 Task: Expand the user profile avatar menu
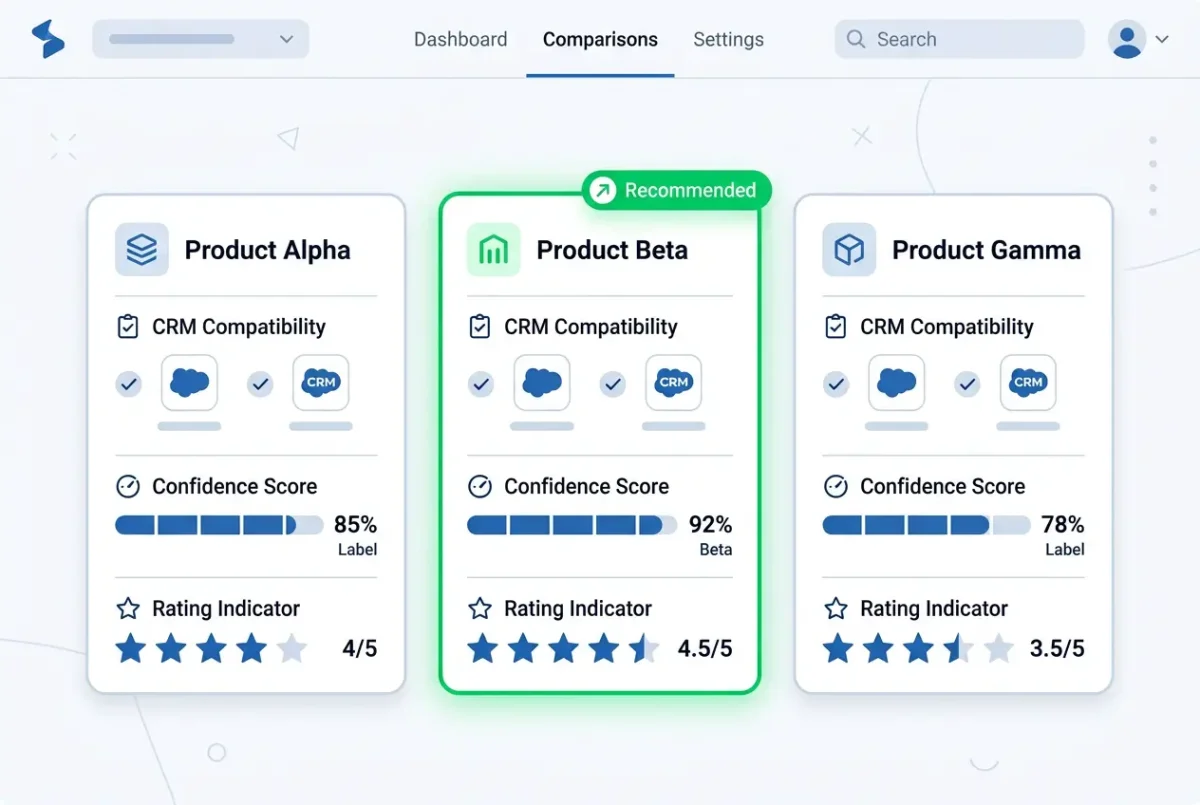(1127, 39)
